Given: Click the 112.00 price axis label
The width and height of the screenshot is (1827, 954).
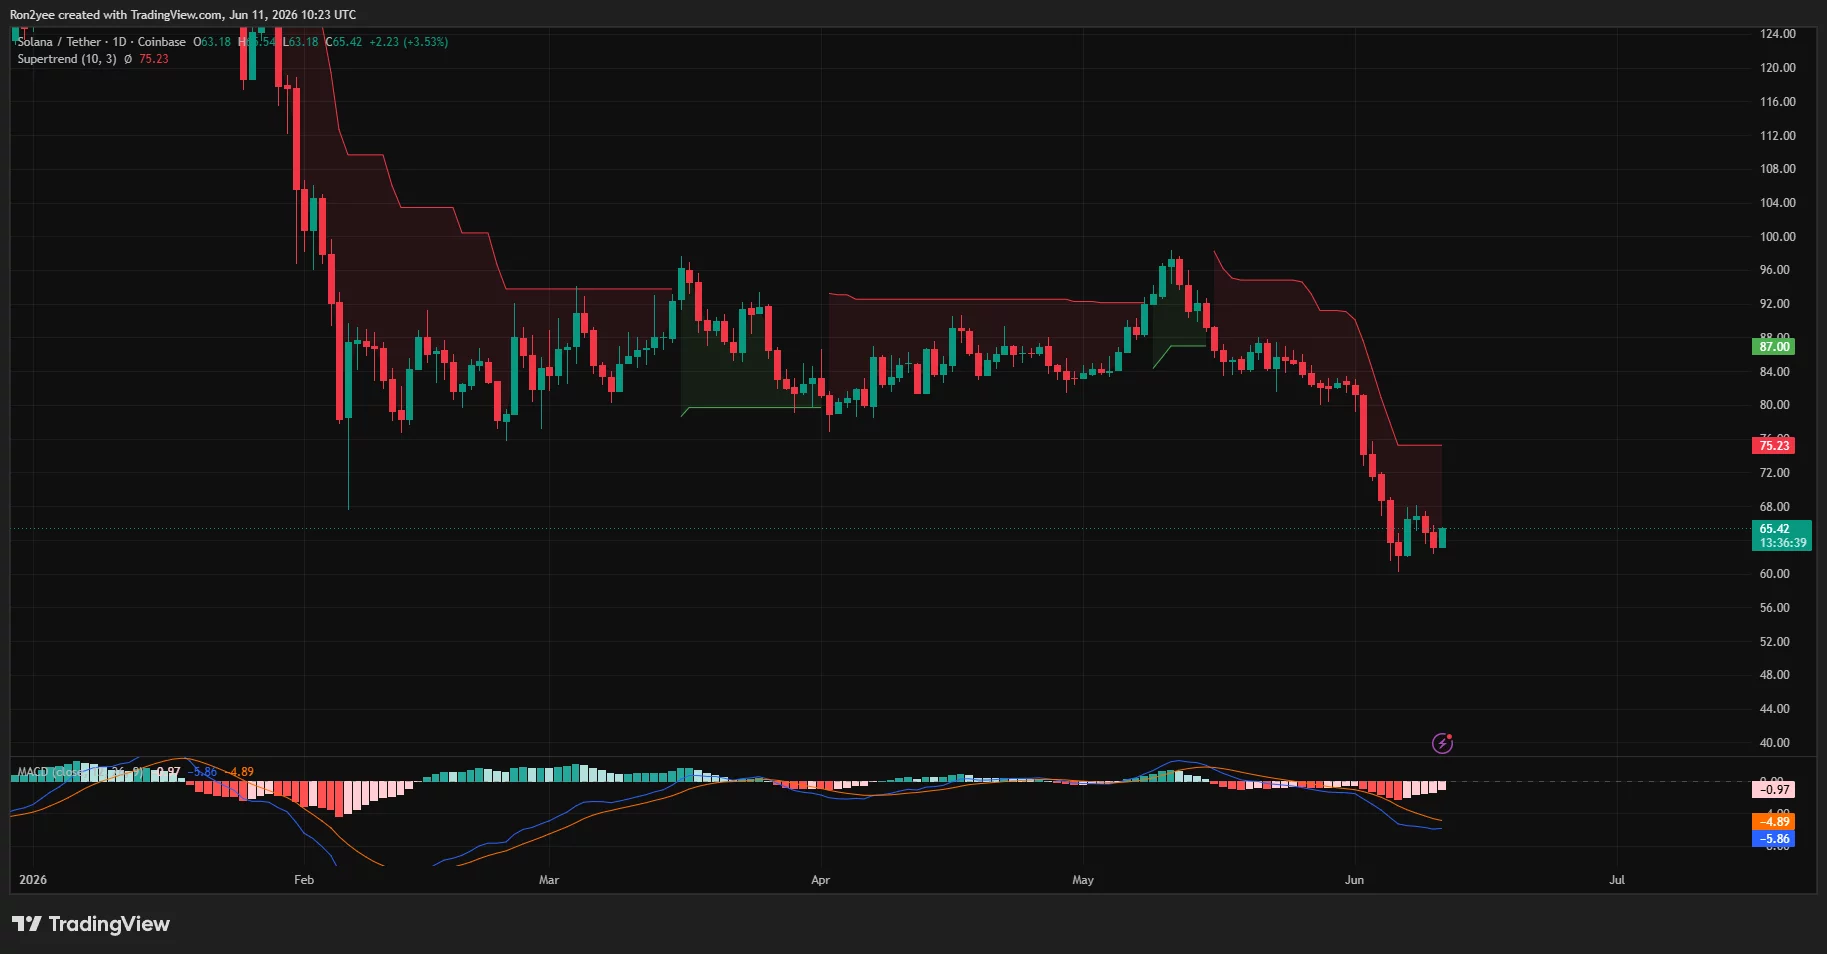Looking at the screenshot, I should [1778, 136].
